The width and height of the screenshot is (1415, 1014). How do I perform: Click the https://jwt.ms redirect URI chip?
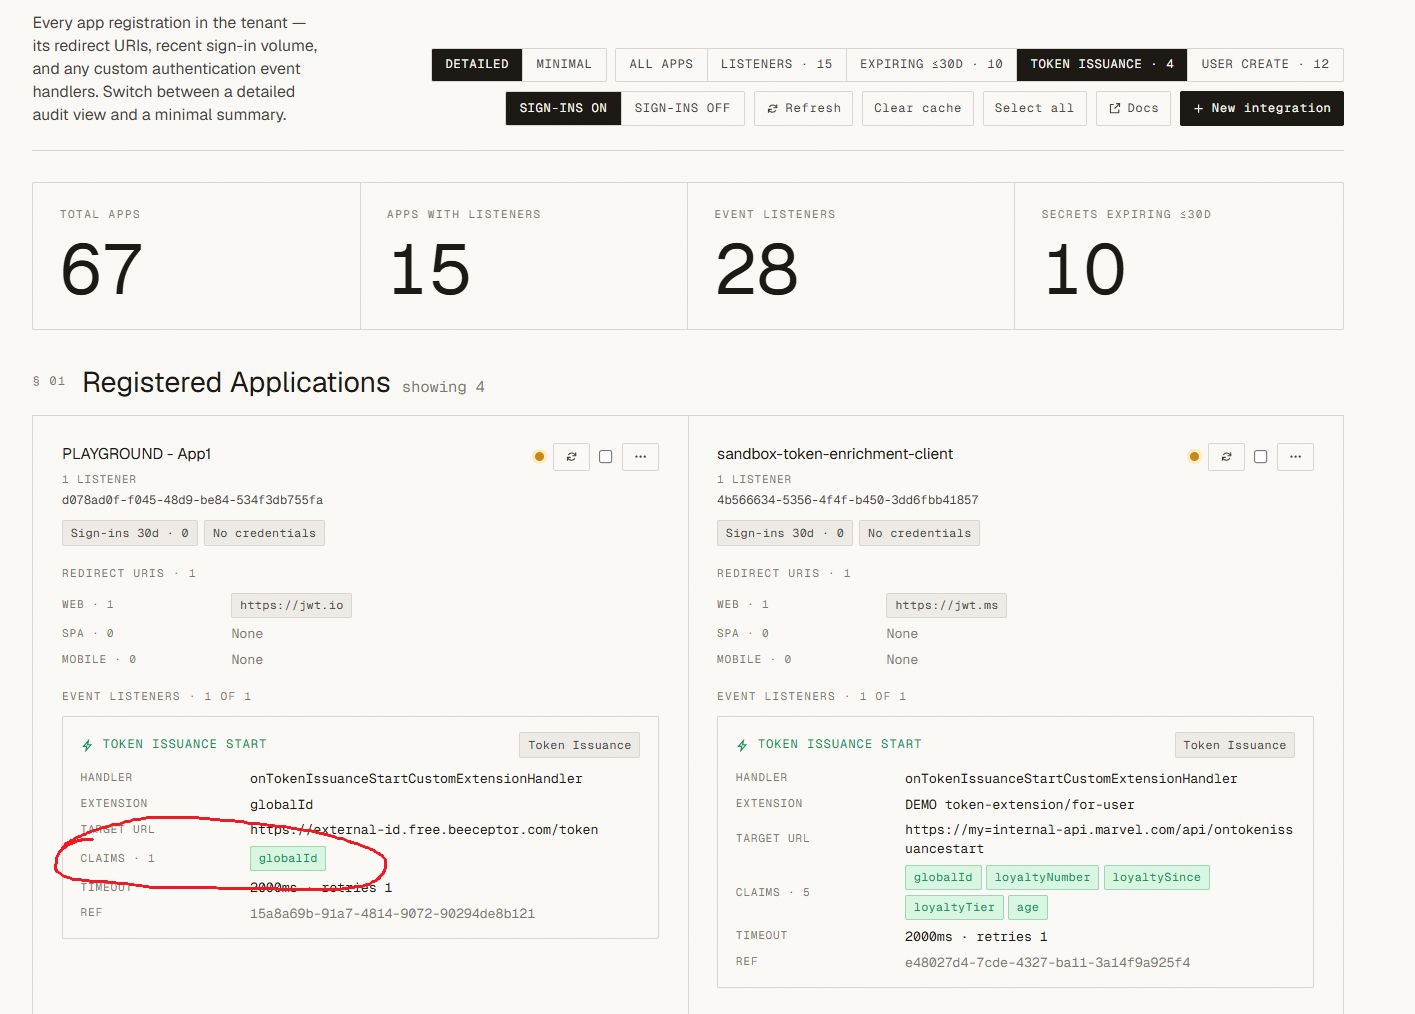point(946,605)
